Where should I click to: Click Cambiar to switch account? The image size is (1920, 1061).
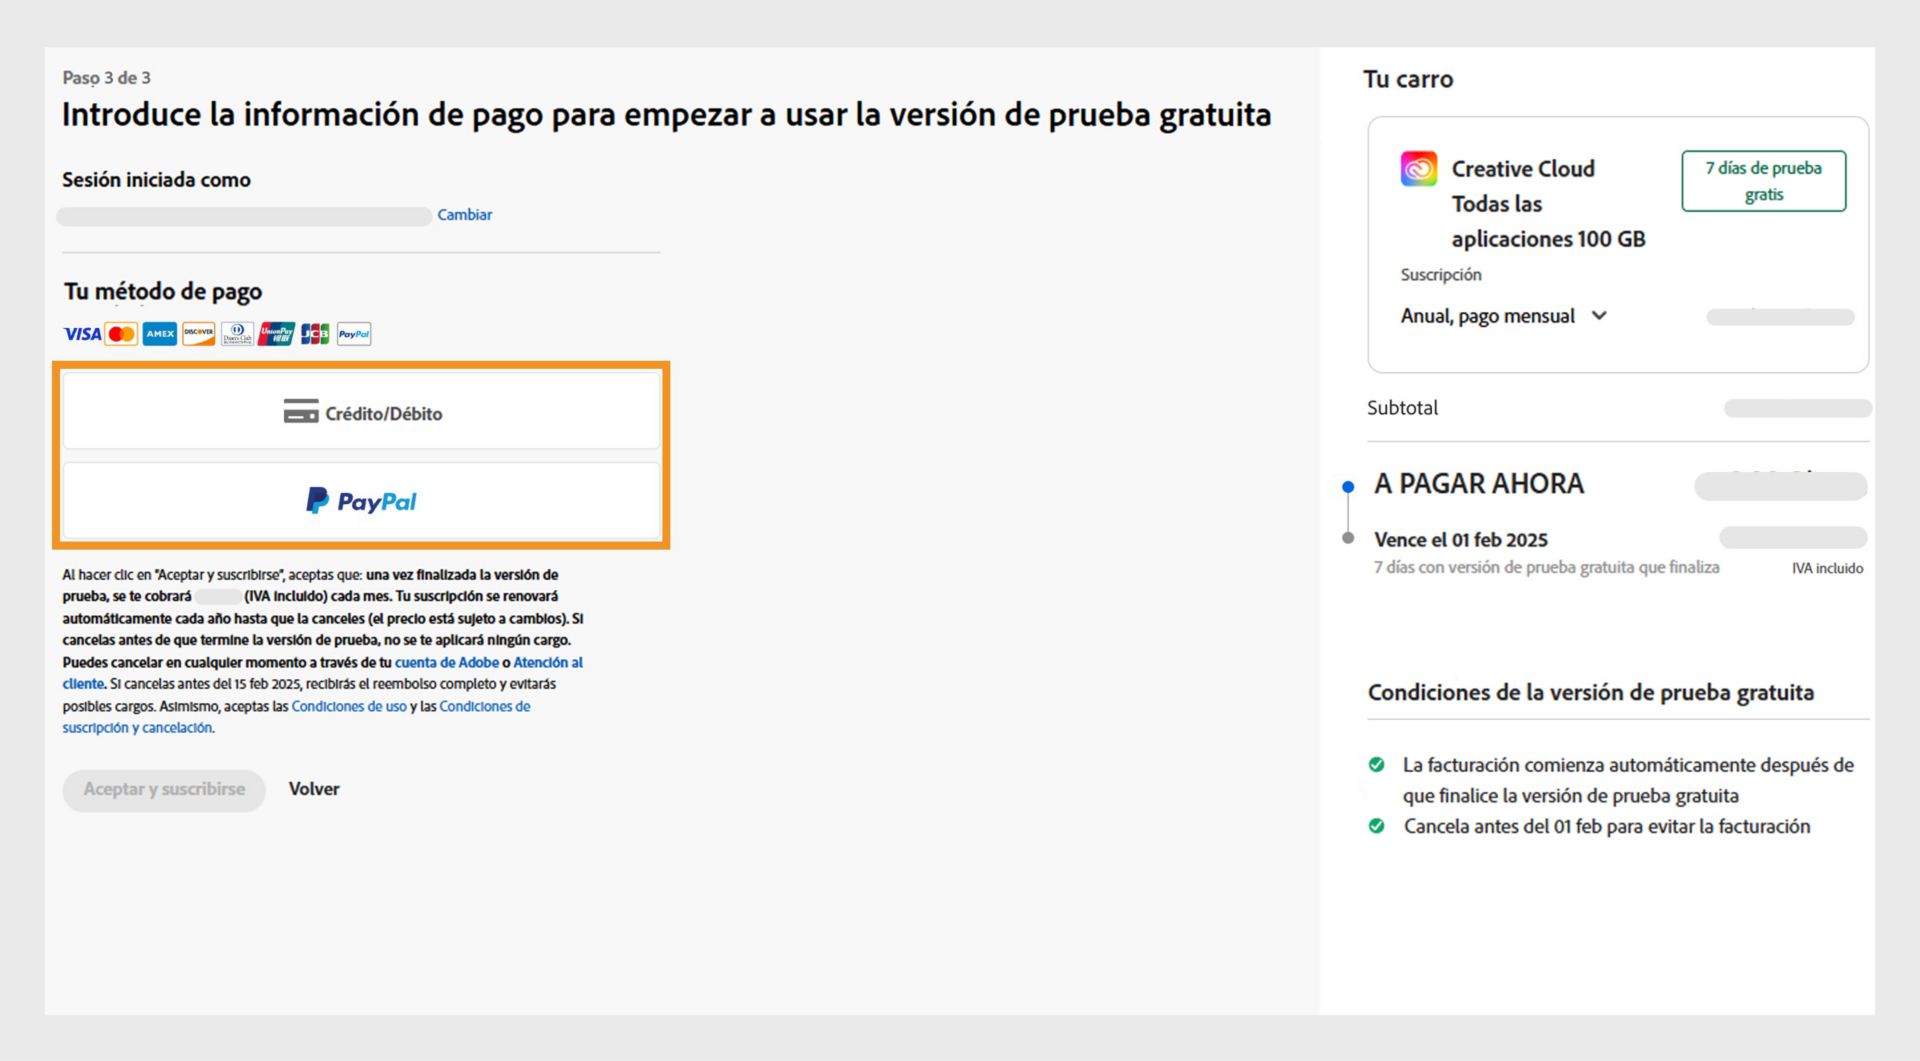(x=464, y=215)
